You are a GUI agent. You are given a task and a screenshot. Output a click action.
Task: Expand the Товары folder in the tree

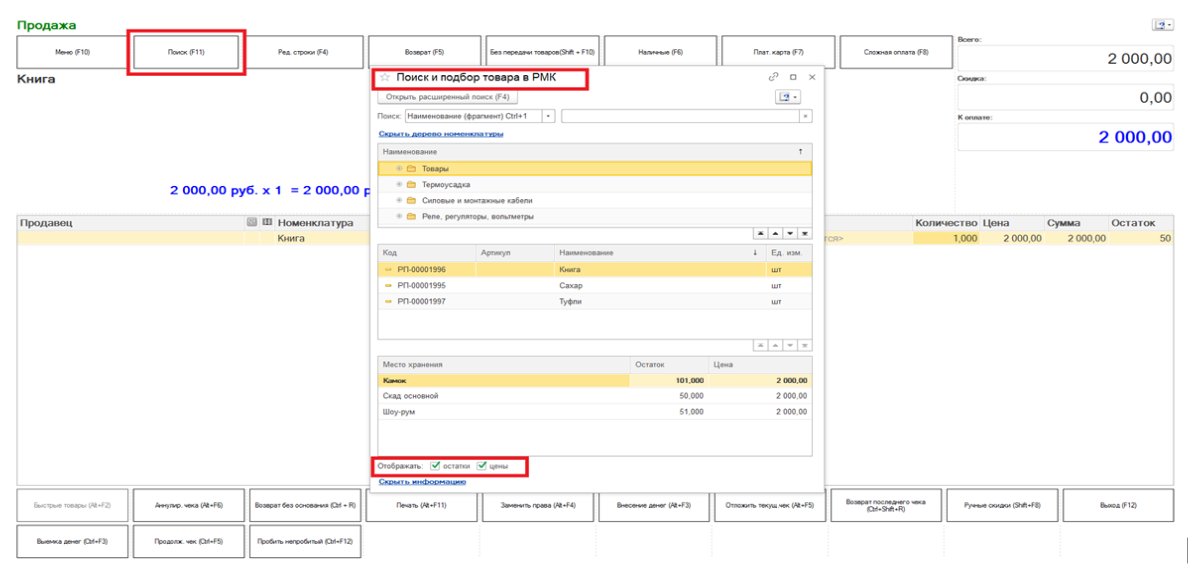pos(399,168)
